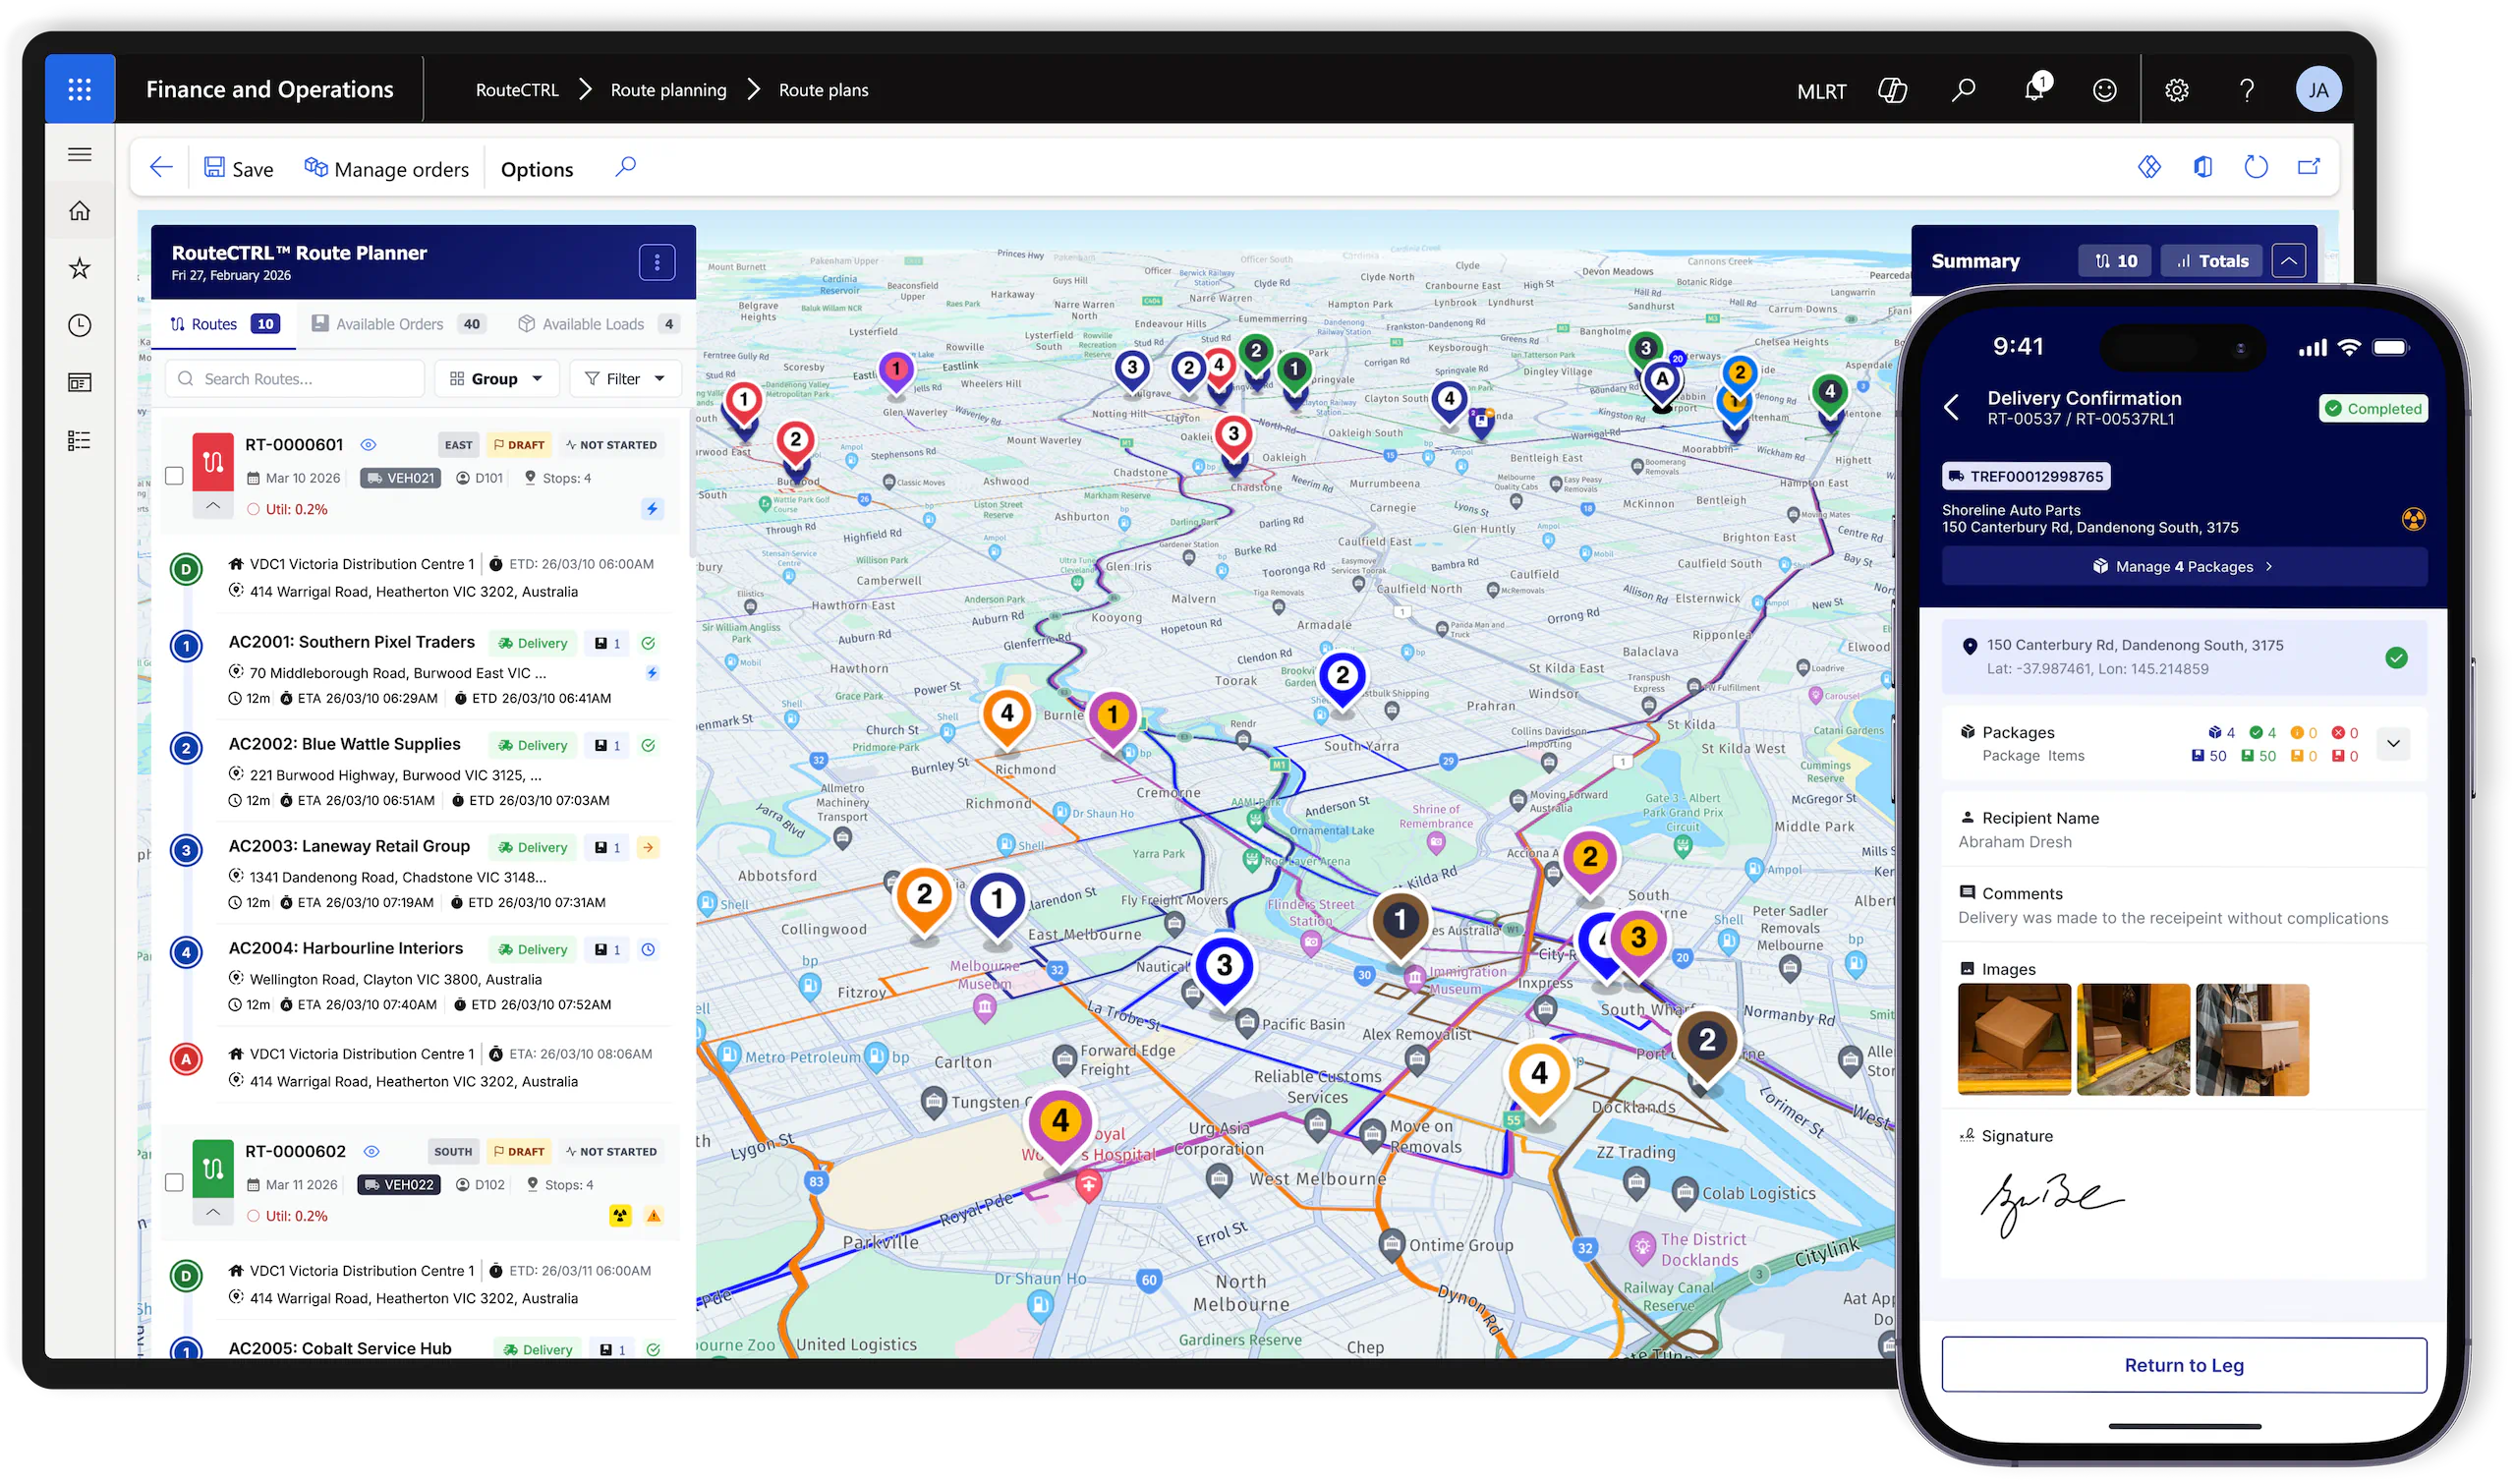
Task: Expand Packages section on phone
Action: [x=2394, y=744]
